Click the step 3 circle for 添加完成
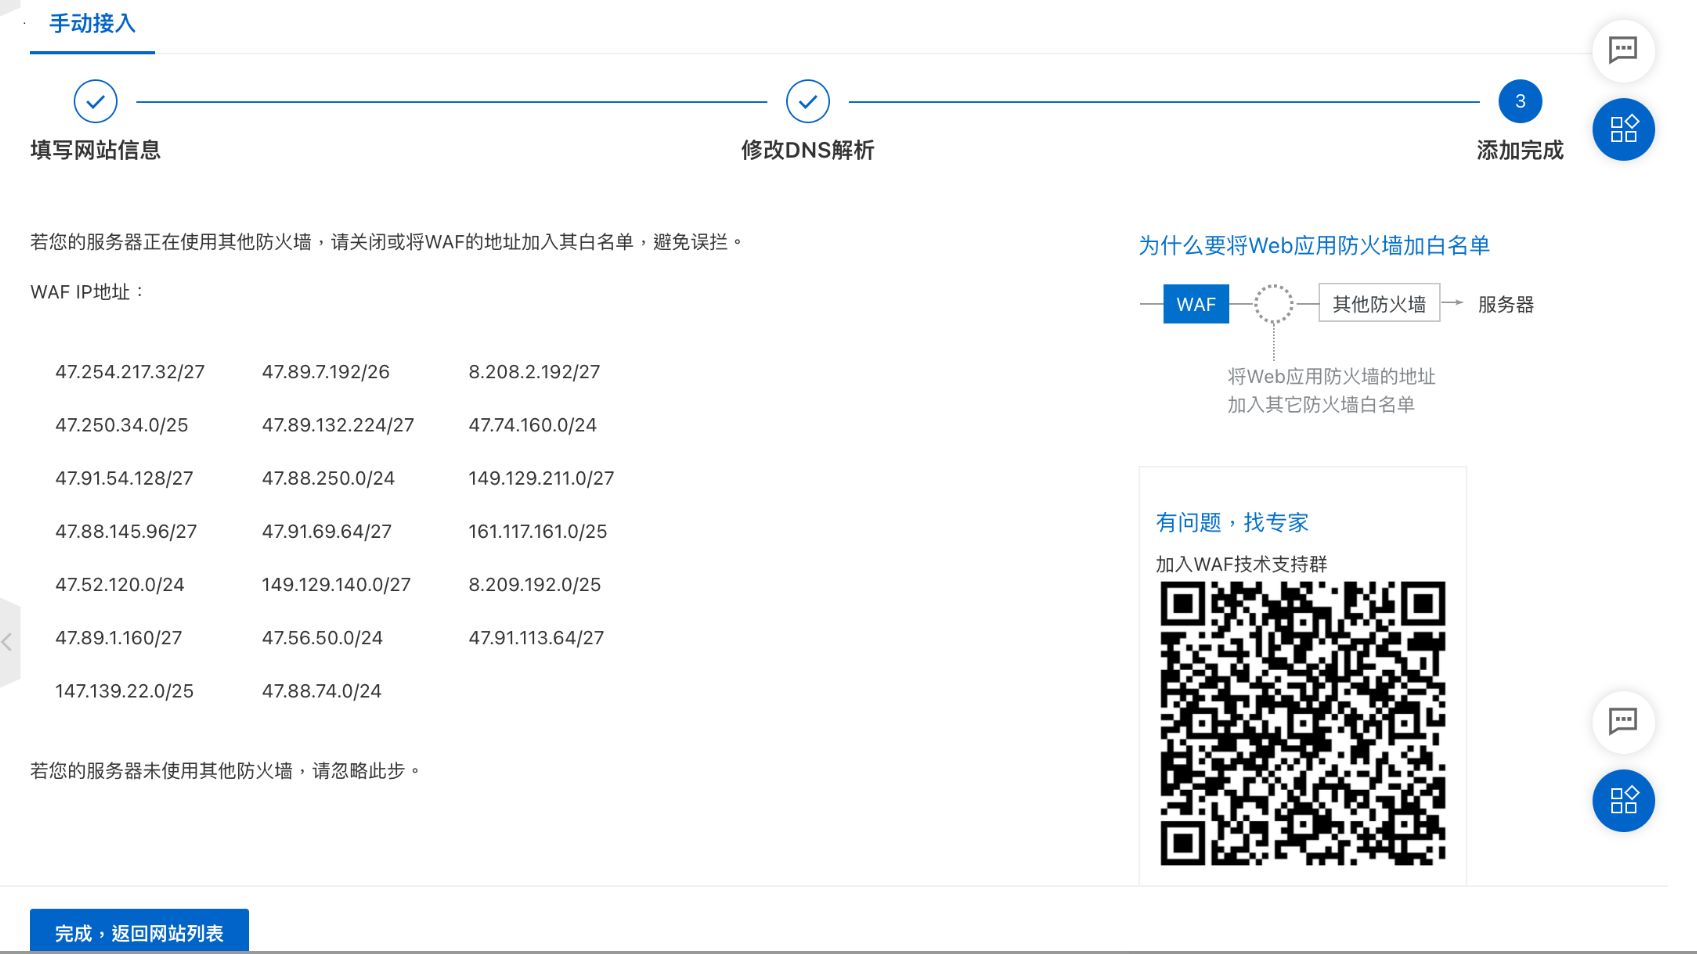Viewport: 1697px width, 954px height. [x=1519, y=101]
